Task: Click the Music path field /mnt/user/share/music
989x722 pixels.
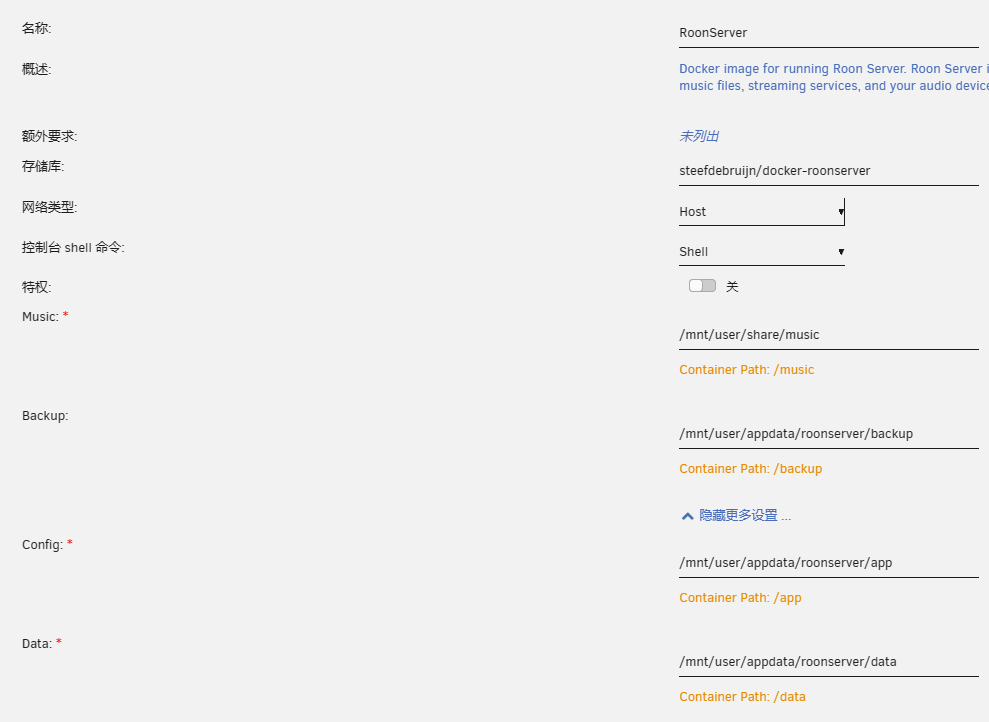Action: pyautogui.click(x=828, y=335)
